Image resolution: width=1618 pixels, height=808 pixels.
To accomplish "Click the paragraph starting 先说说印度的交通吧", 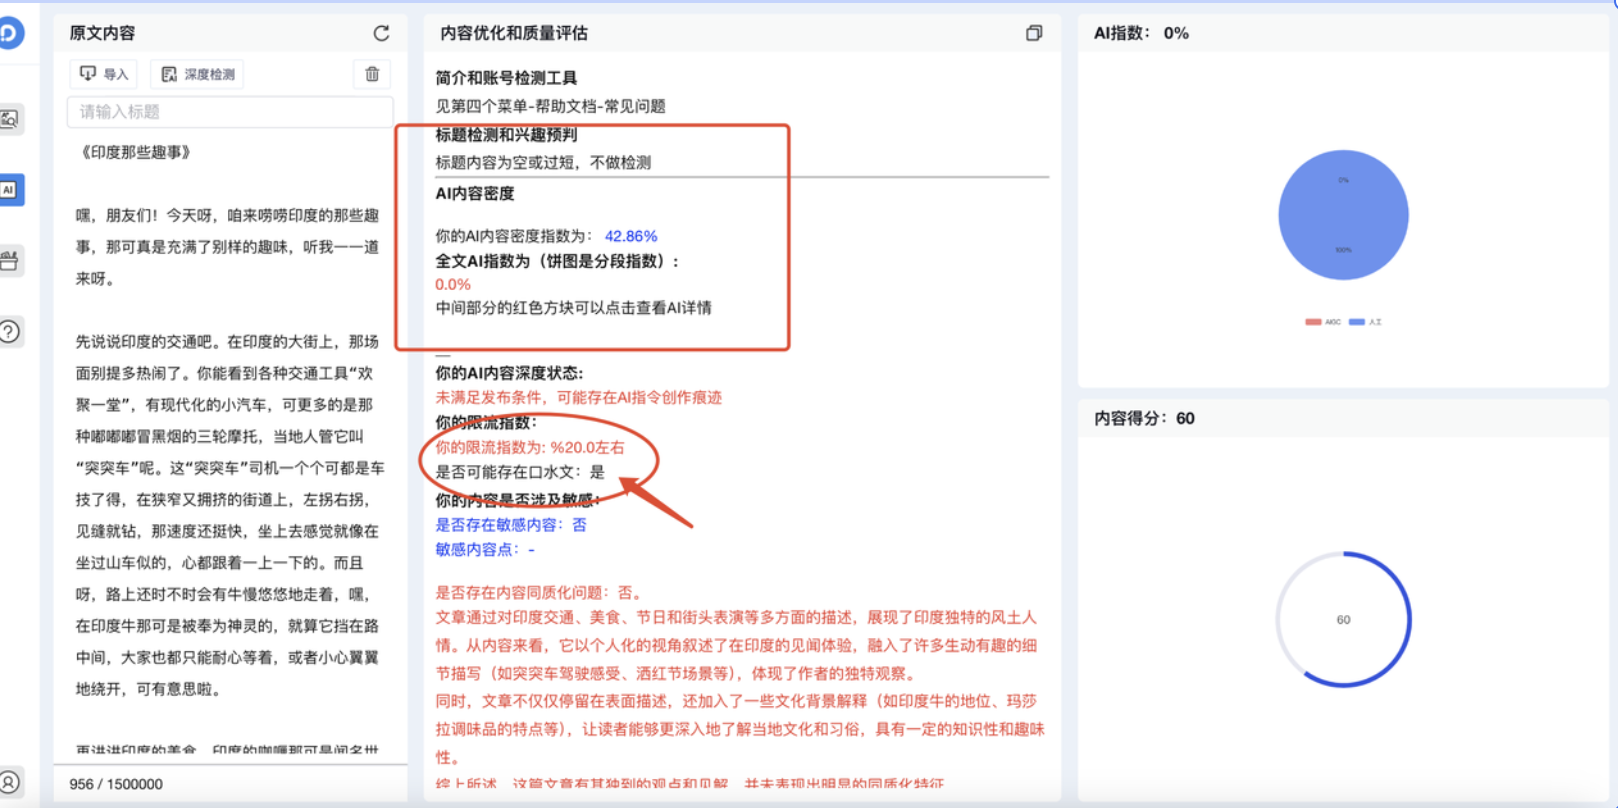I will click(228, 515).
